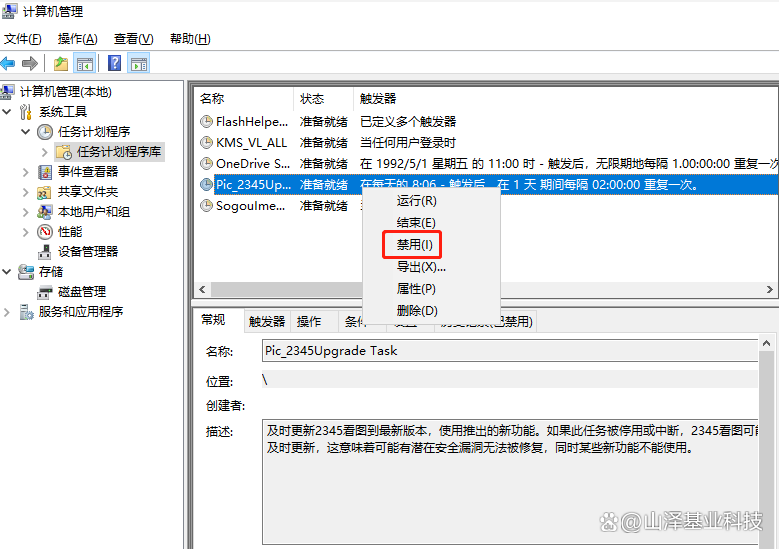
Task: Click the 计算机管理(本地) root icon
Action: [x=7, y=92]
